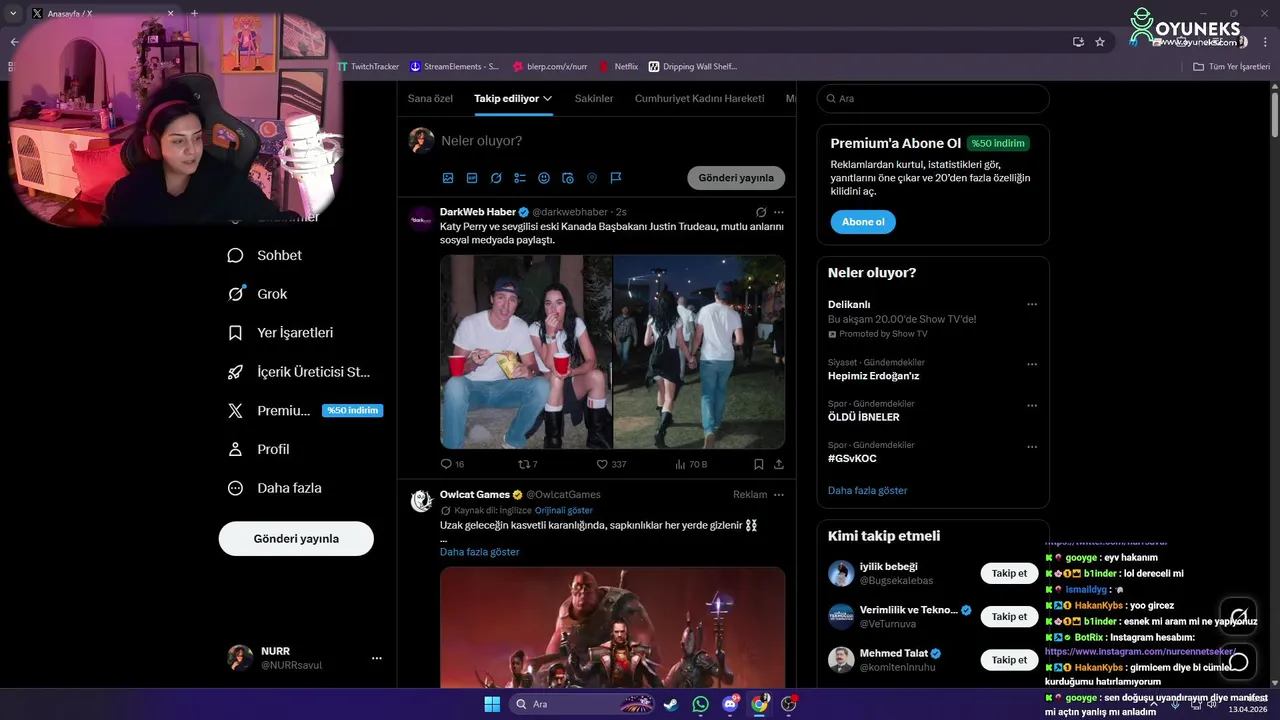Click Abone ol Premium button
This screenshot has width=1280, height=720.
[863, 222]
